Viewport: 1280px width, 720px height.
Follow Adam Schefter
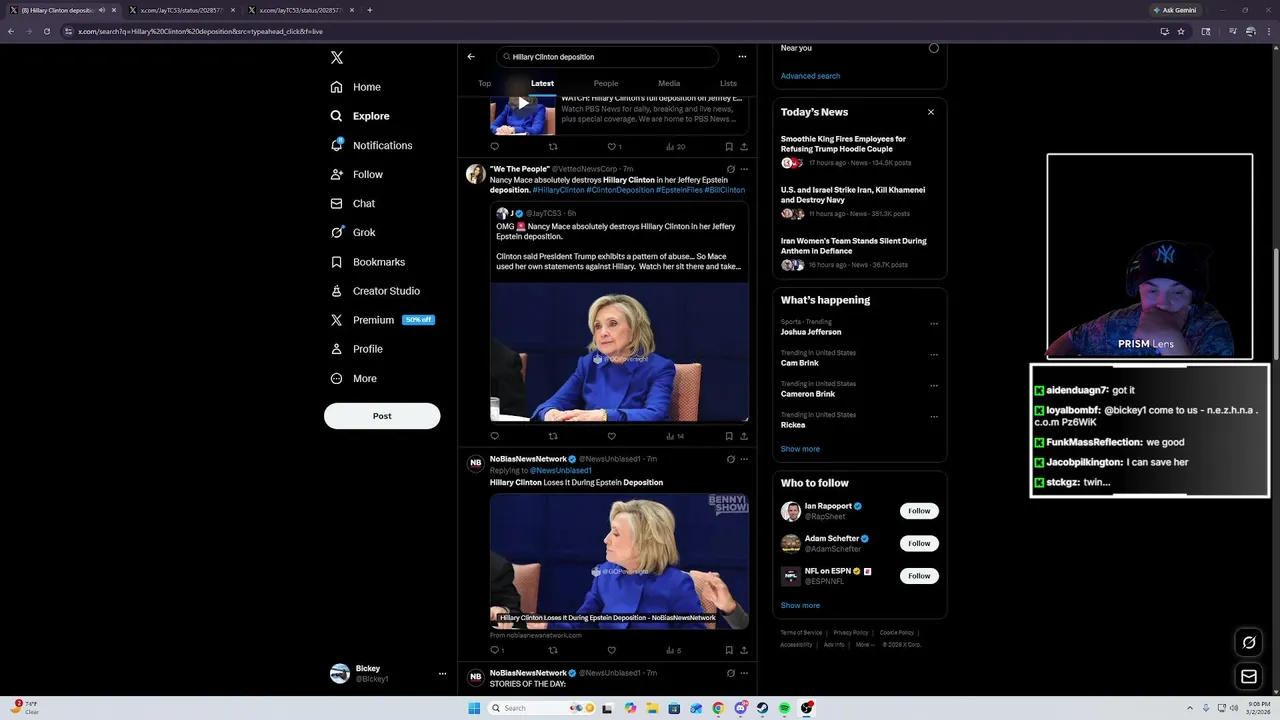[919, 543]
